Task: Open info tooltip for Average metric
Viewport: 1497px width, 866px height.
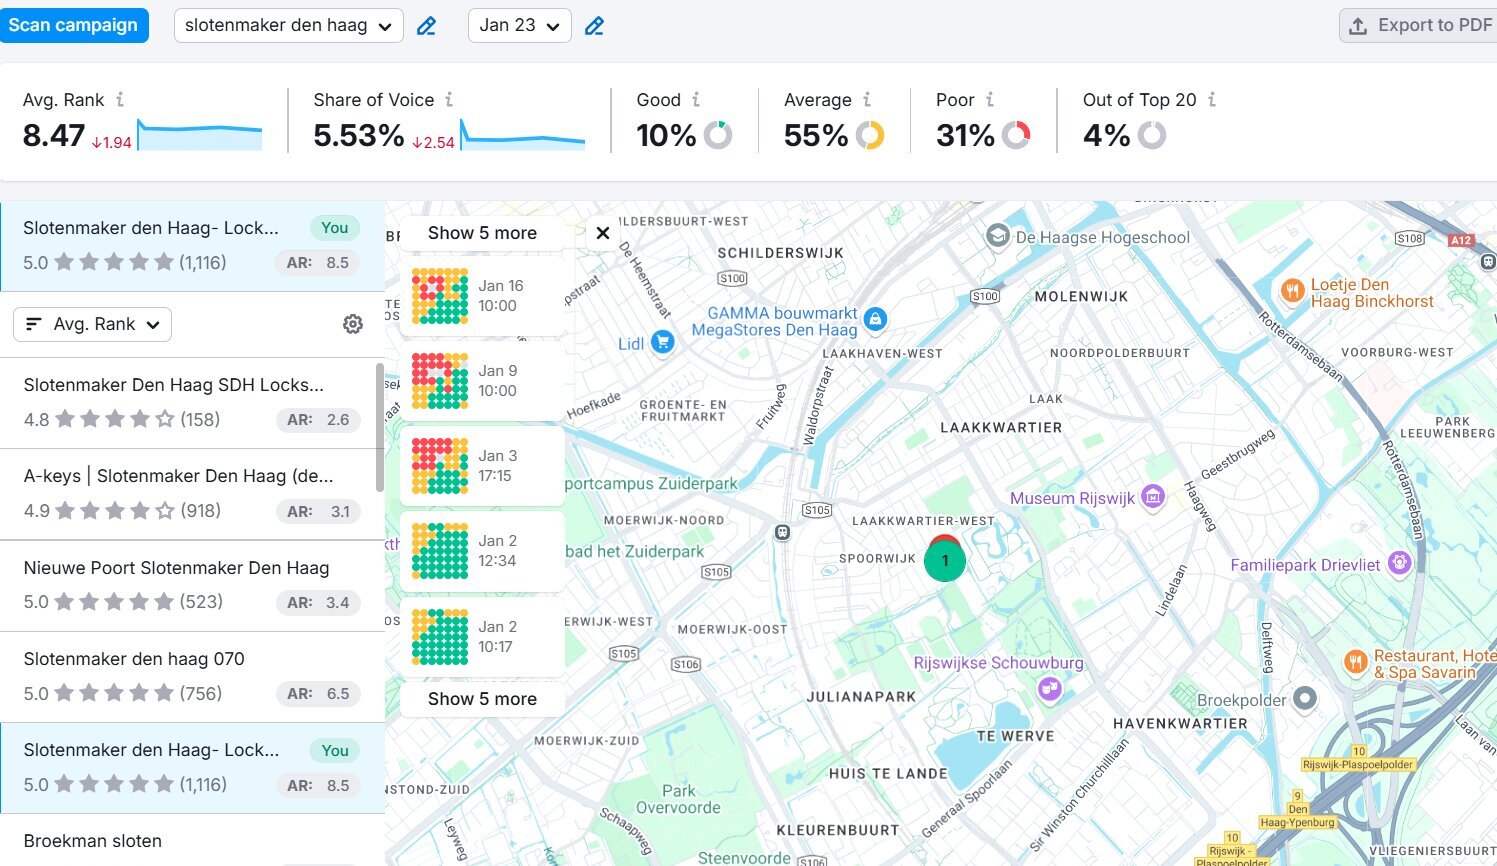Action: (x=867, y=99)
